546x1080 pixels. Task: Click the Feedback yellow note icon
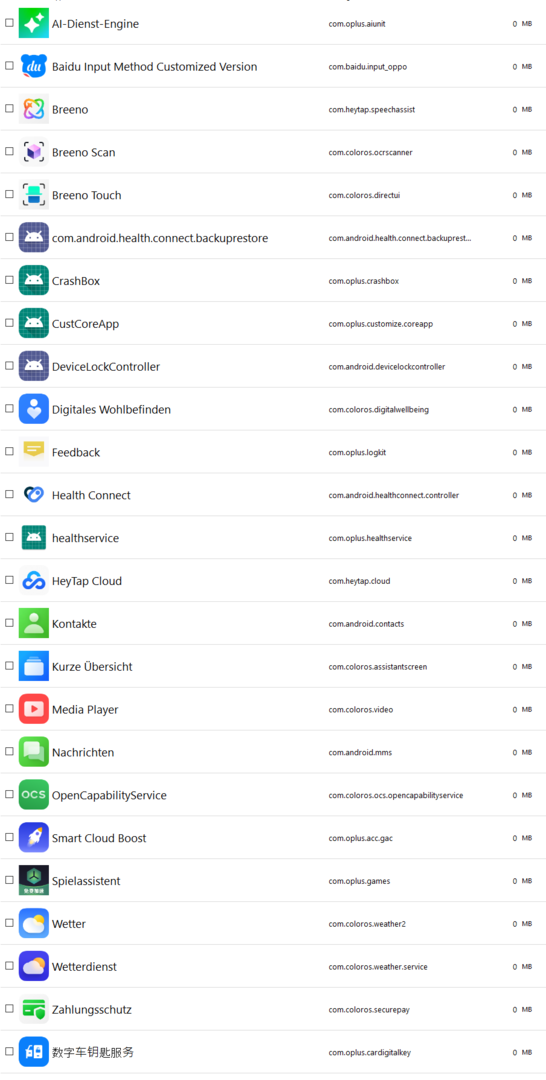(x=34, y=452)
